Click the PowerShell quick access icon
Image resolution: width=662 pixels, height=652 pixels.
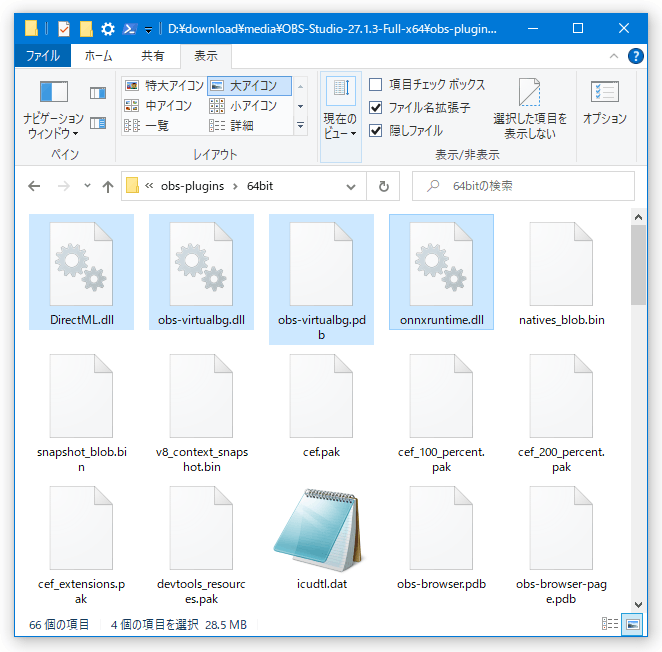[130, 29]
